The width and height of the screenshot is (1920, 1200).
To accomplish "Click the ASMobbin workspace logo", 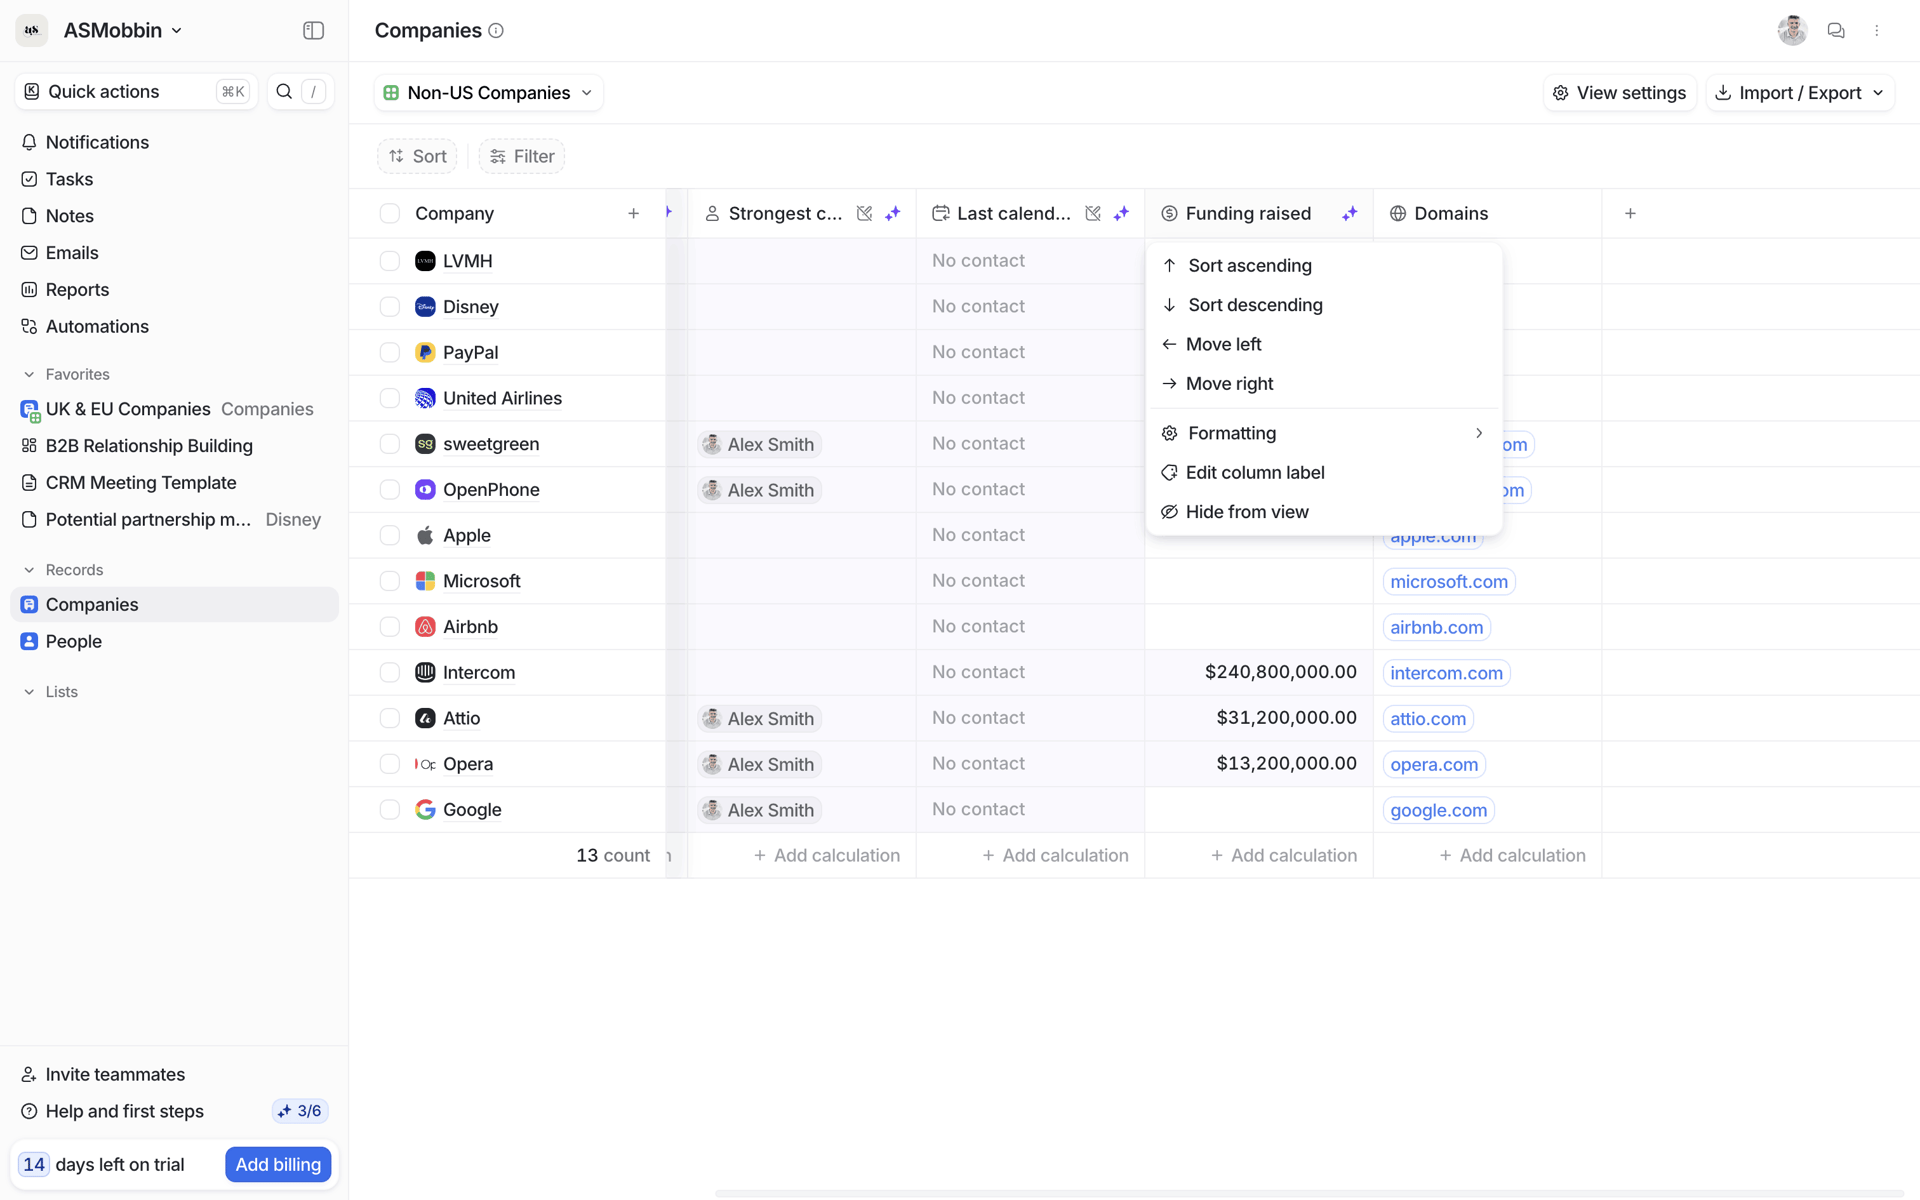I will [32, 31].
